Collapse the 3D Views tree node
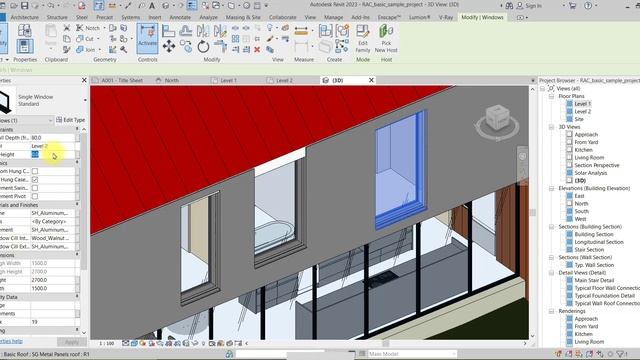The image size is (640, 360). point(551,127)
